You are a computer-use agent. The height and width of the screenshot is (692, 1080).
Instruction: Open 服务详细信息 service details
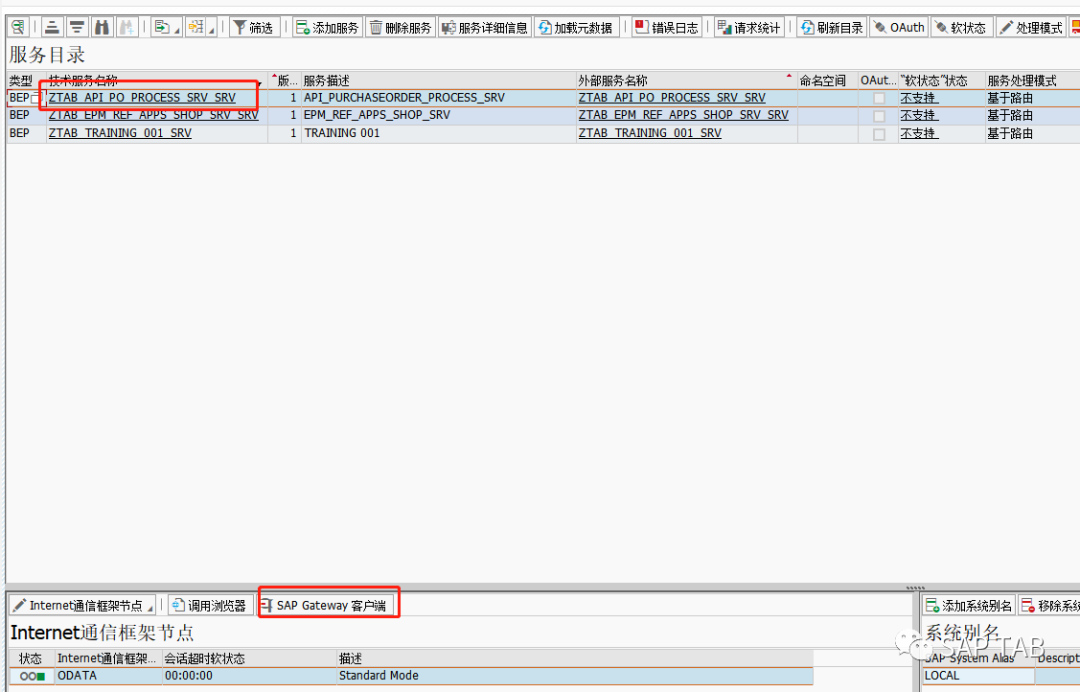tap(485, 28)
